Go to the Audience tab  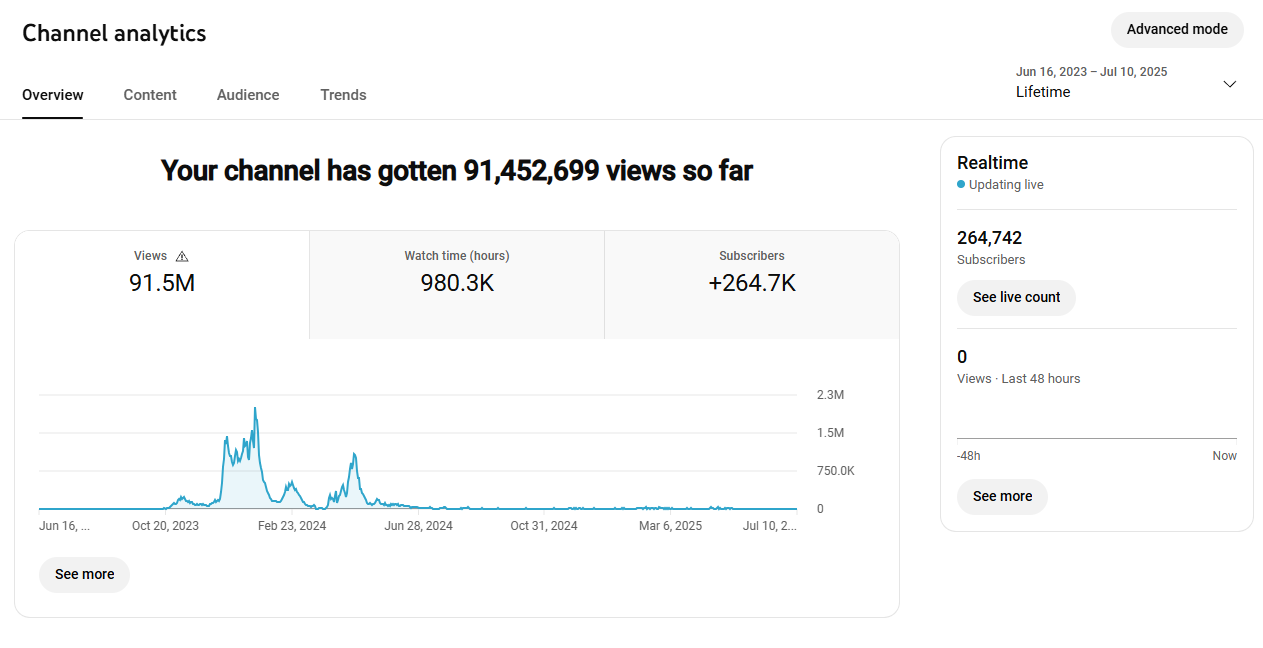coord(248,95)
